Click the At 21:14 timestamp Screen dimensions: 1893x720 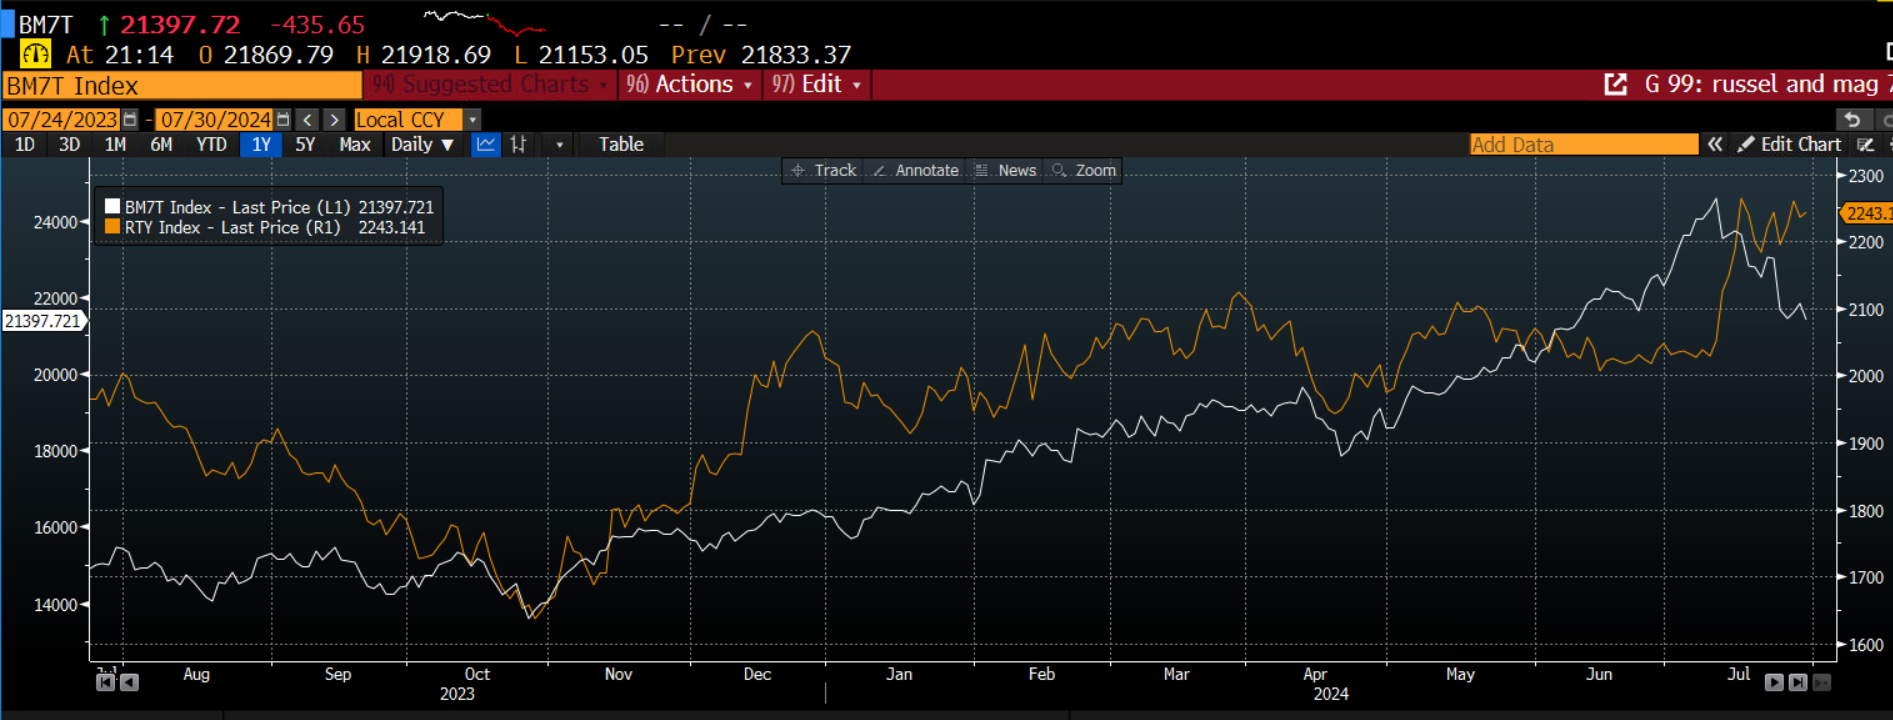[120, 54]
